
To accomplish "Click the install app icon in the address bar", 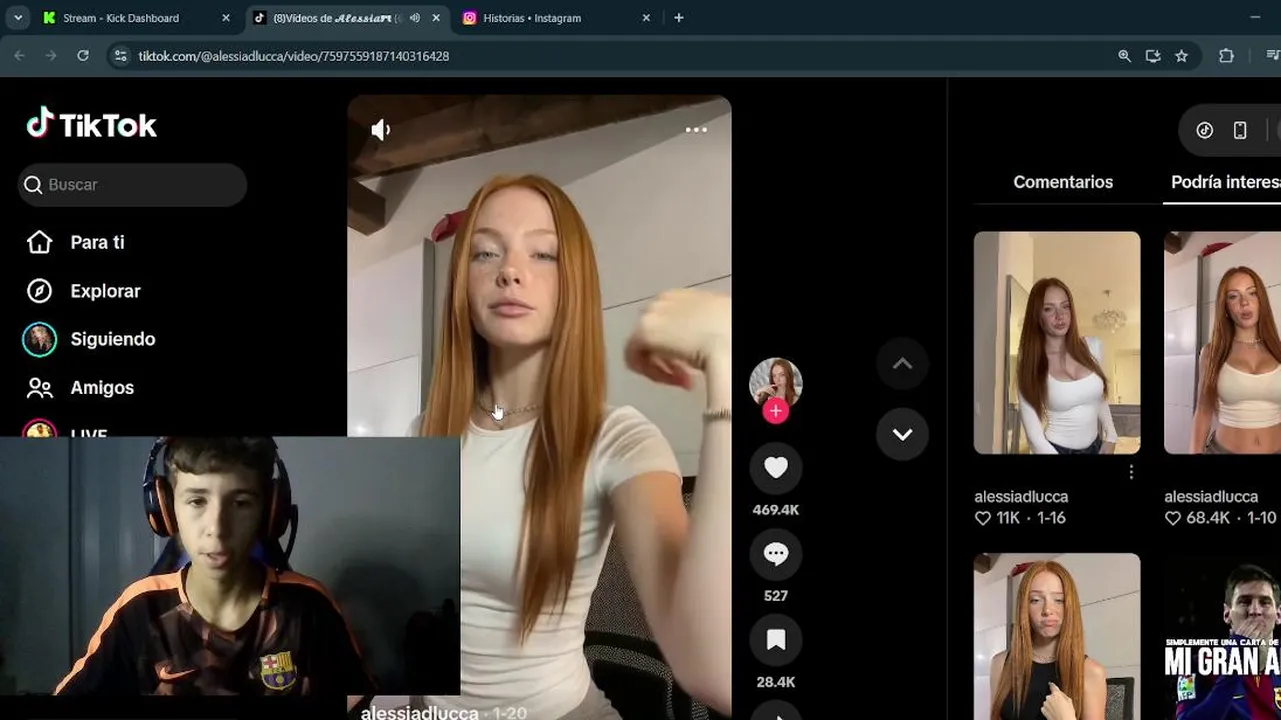I will click(x=1153, y=56).
